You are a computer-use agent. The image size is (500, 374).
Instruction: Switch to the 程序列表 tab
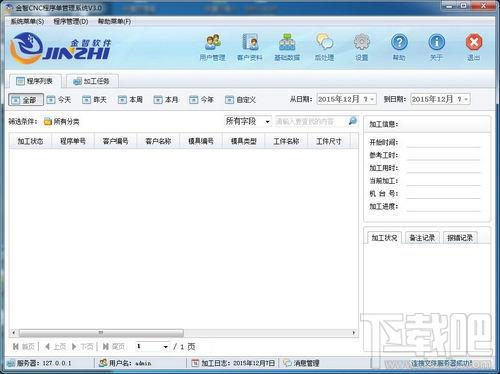(x=35, y=81)
